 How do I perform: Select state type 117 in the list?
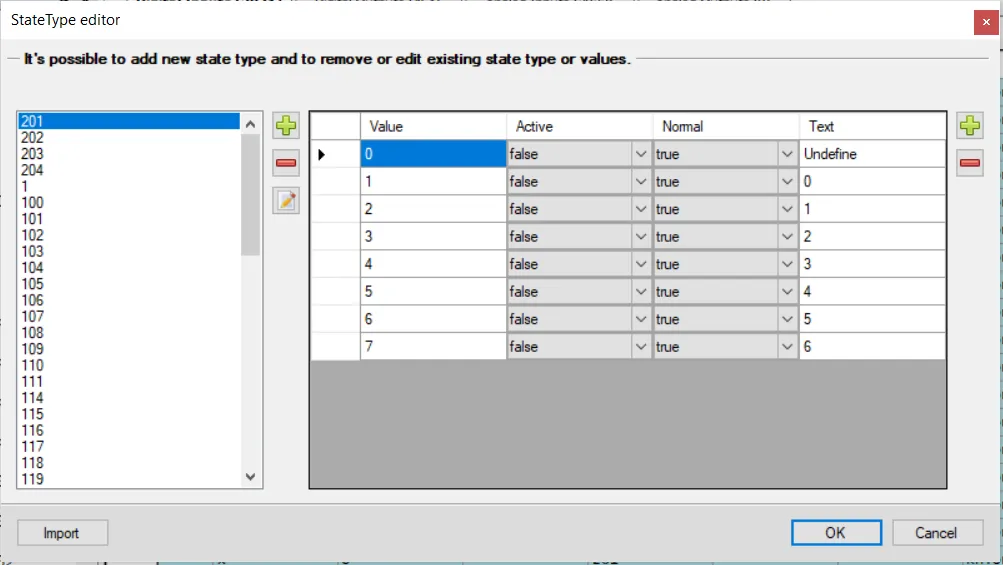coord(129,447)
